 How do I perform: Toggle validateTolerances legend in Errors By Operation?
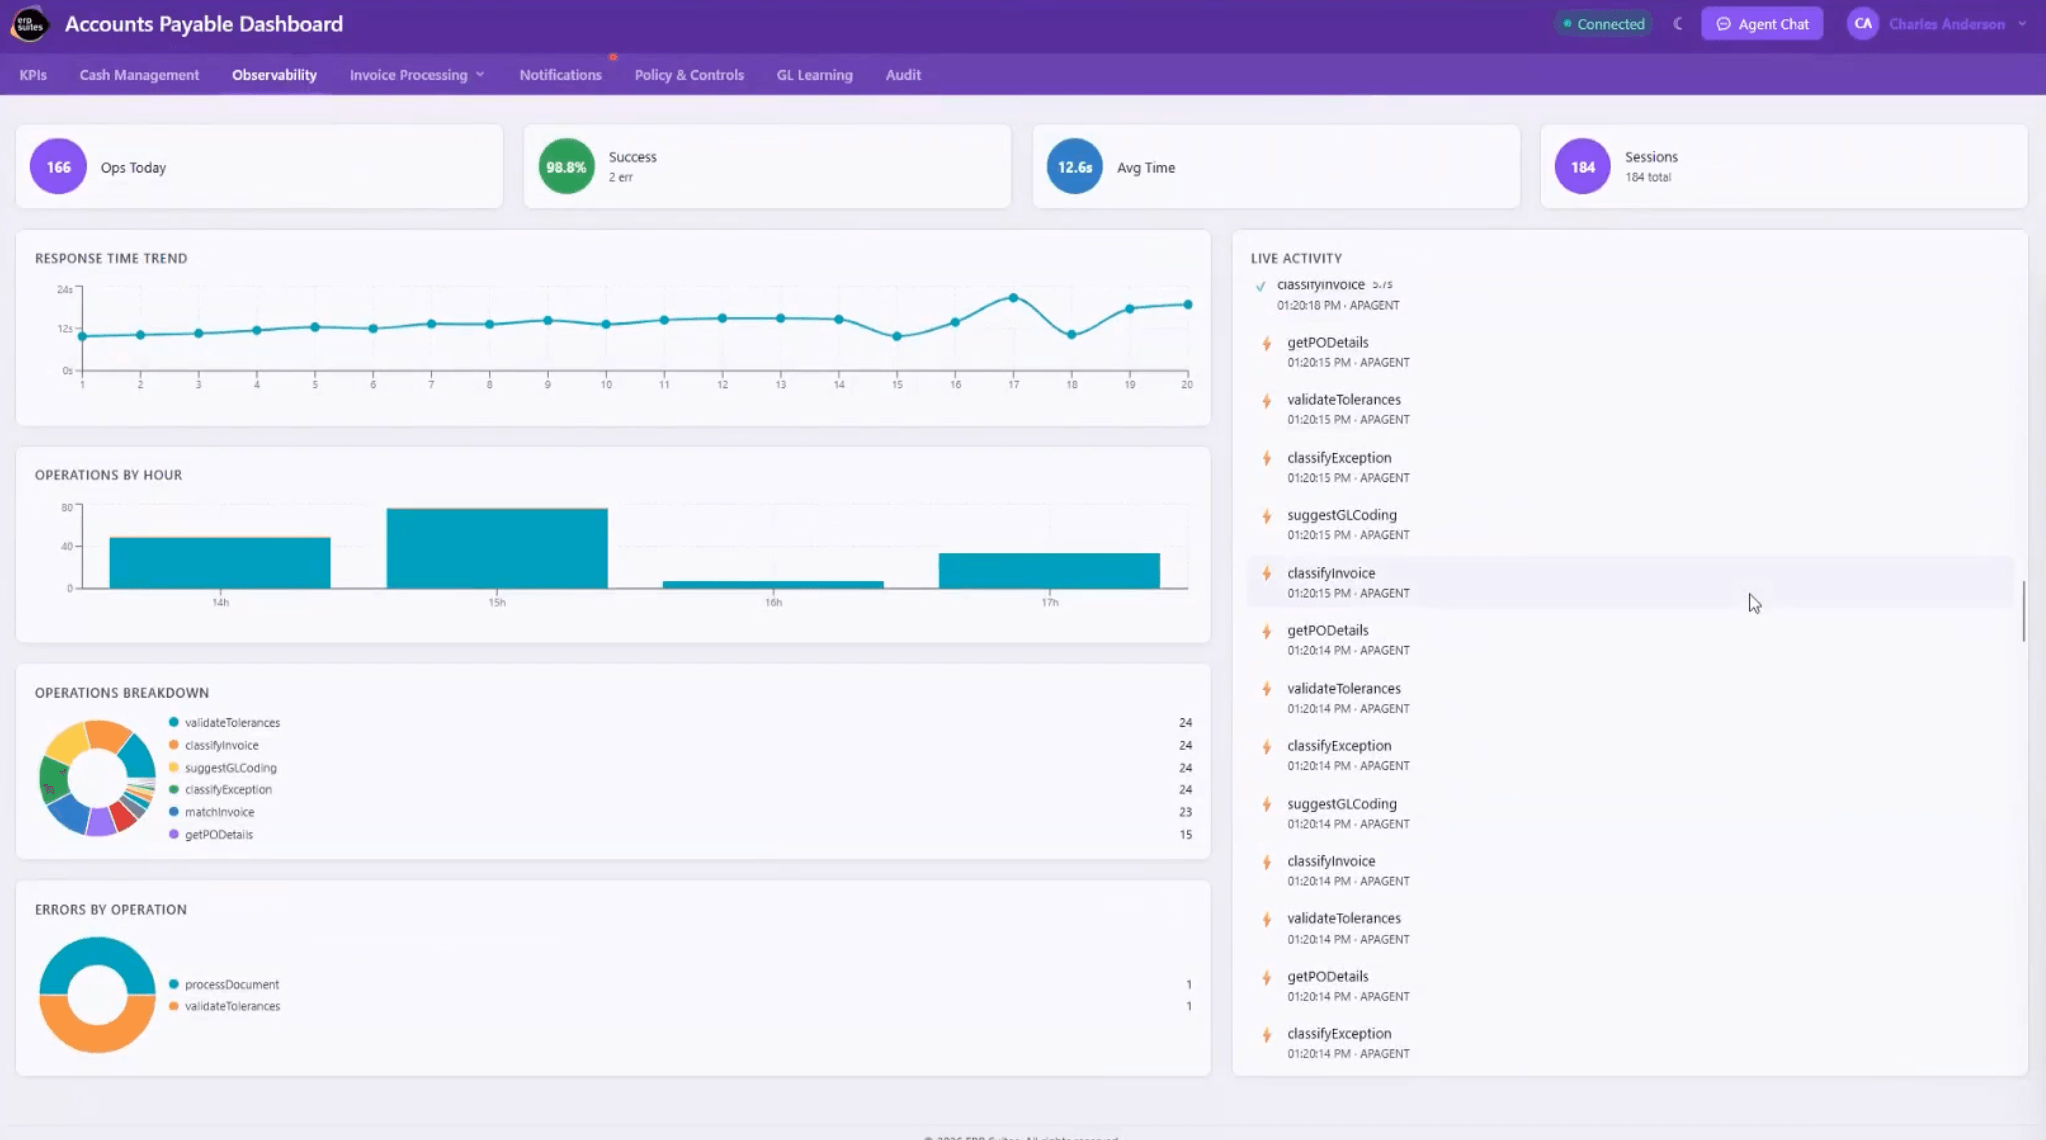coord(225,1006)
